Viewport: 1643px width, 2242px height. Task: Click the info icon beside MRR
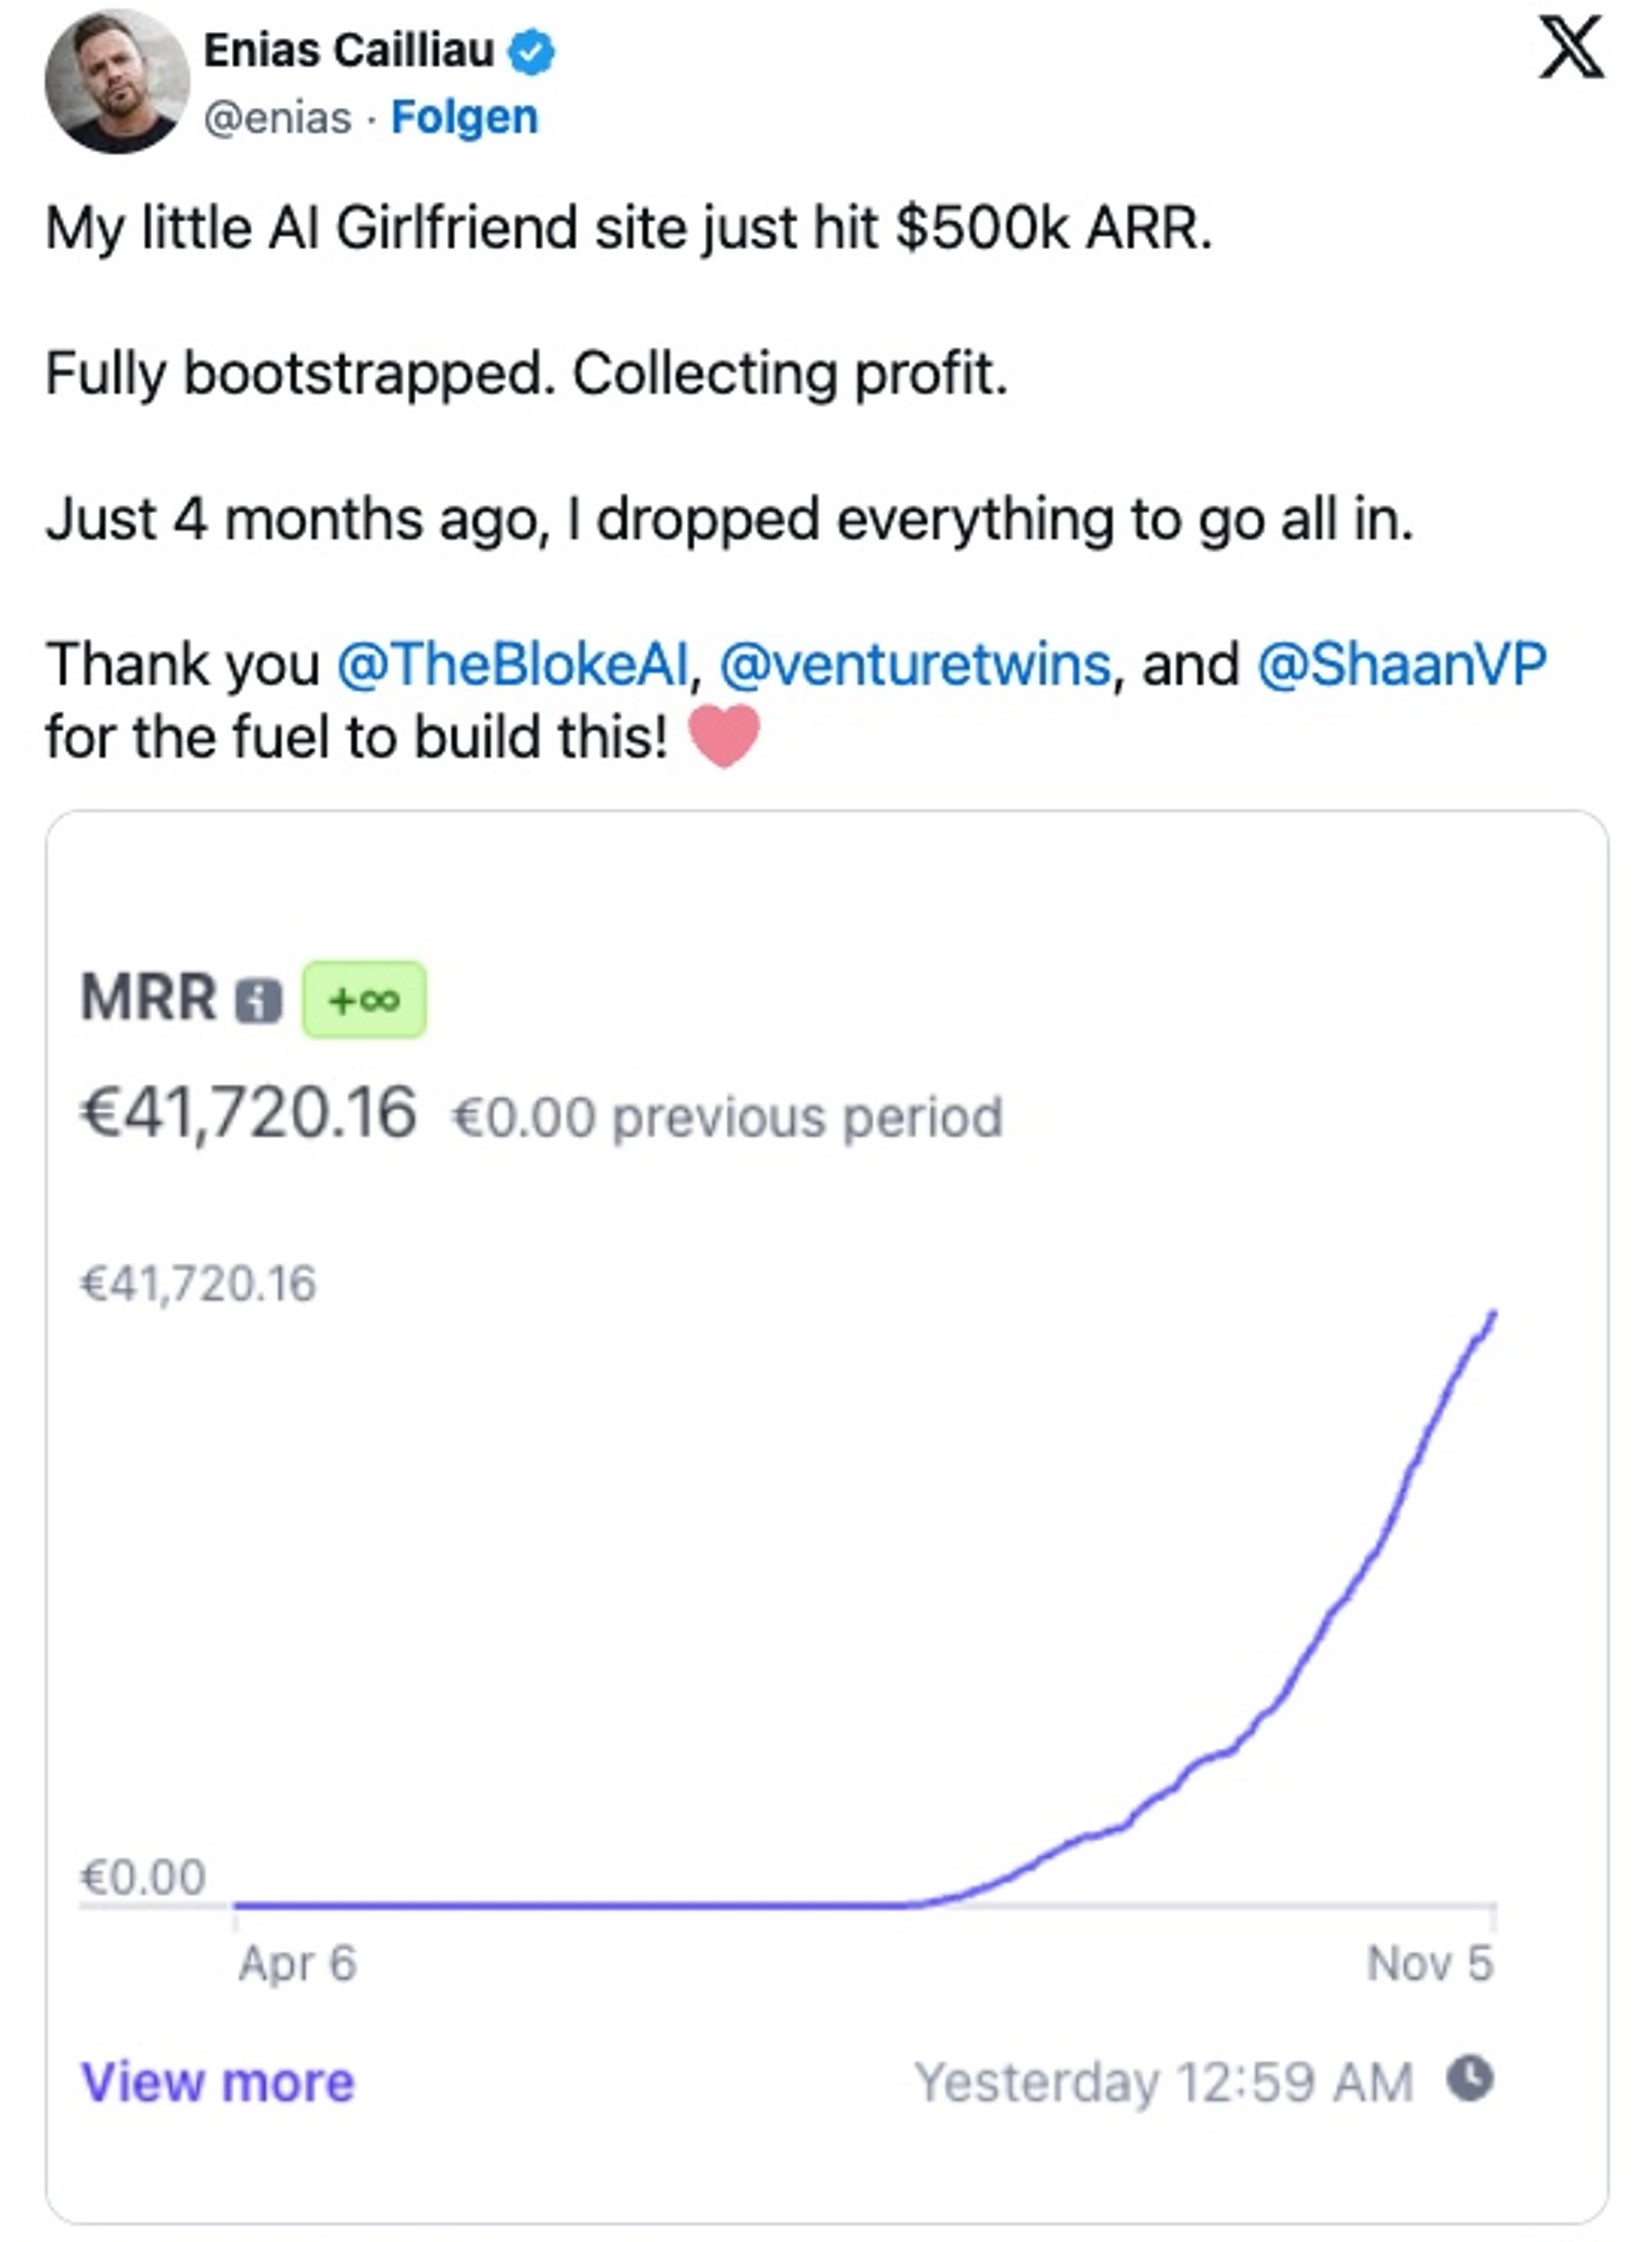click(258, 1000)
